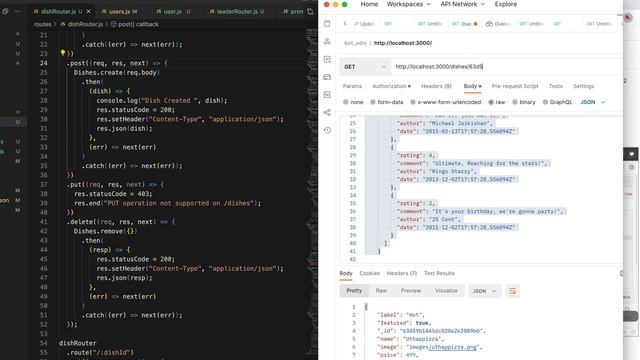Open Mock Servers icon in Postman sidebar

[327, 77]
